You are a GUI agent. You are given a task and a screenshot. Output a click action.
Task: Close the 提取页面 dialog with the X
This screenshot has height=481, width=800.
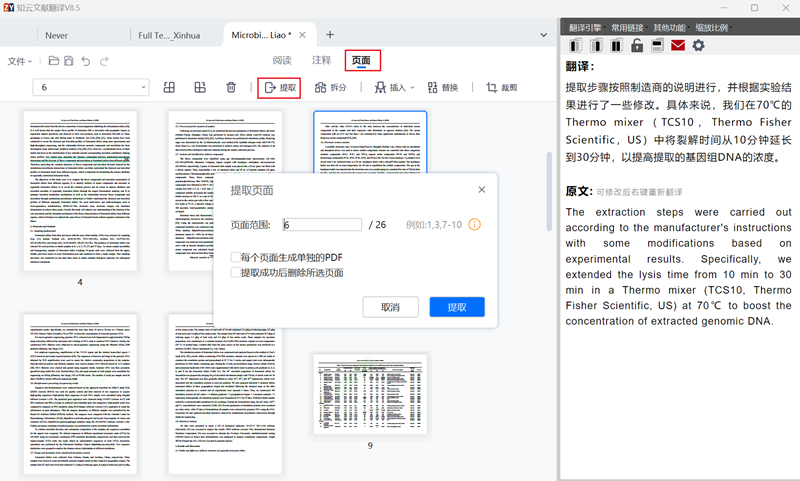pyautogui.click(x=482, y=190)
